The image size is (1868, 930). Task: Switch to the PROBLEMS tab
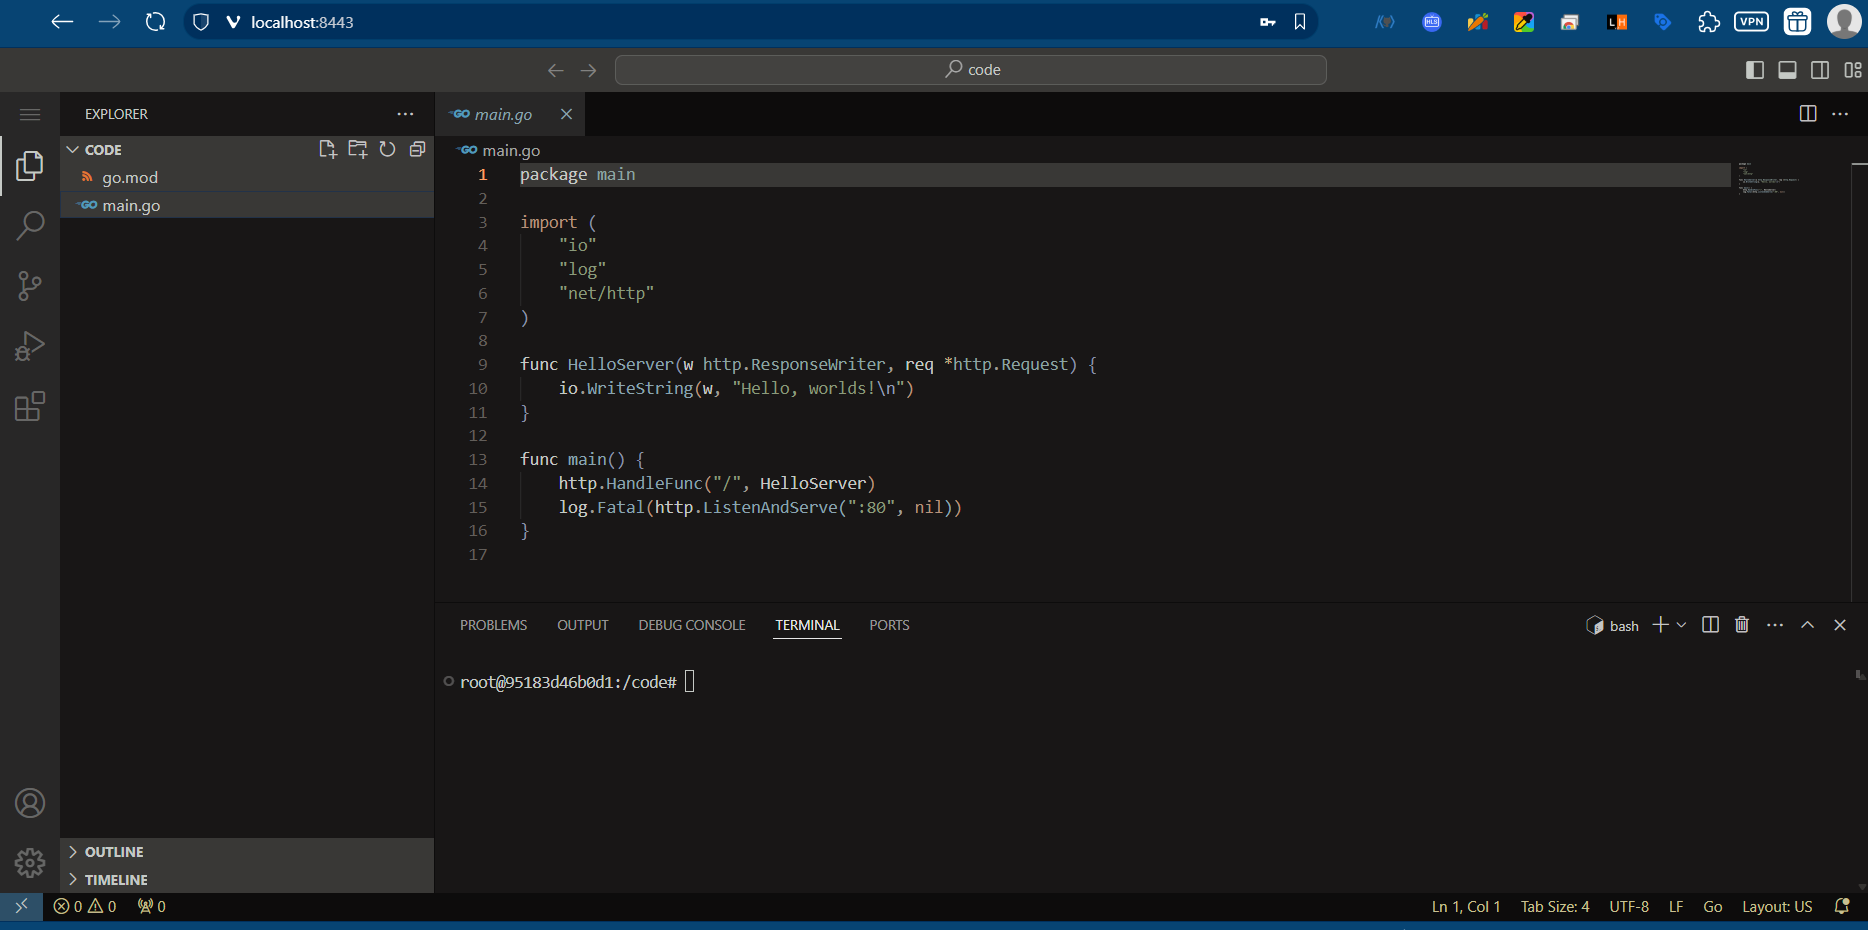tap(493, 625)
